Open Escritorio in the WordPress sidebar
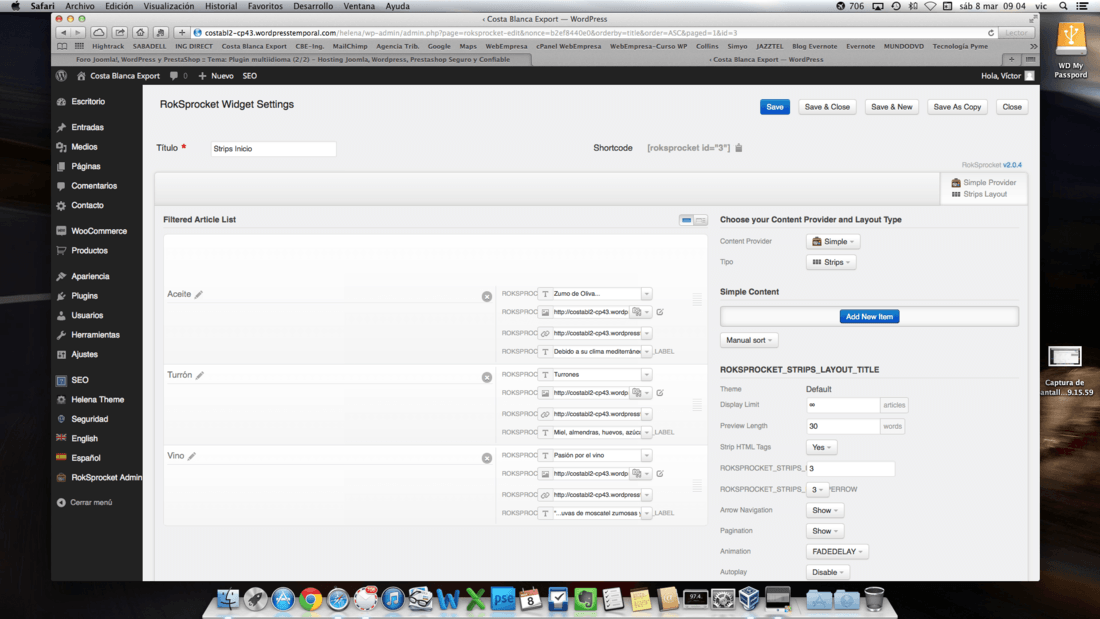Viewport: 1100px width, 619px height. [88, 102]
